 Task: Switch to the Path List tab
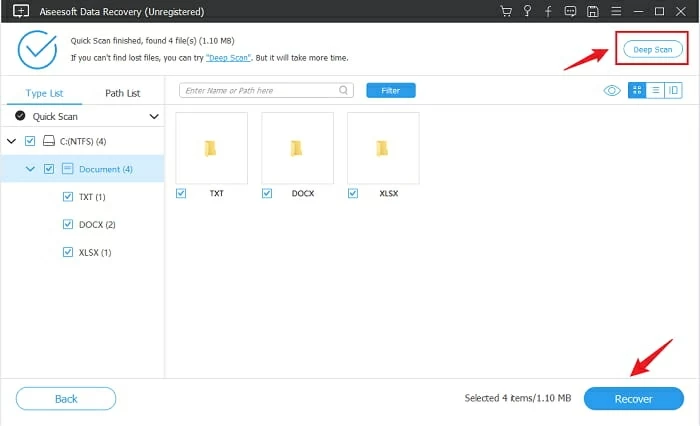122,93
